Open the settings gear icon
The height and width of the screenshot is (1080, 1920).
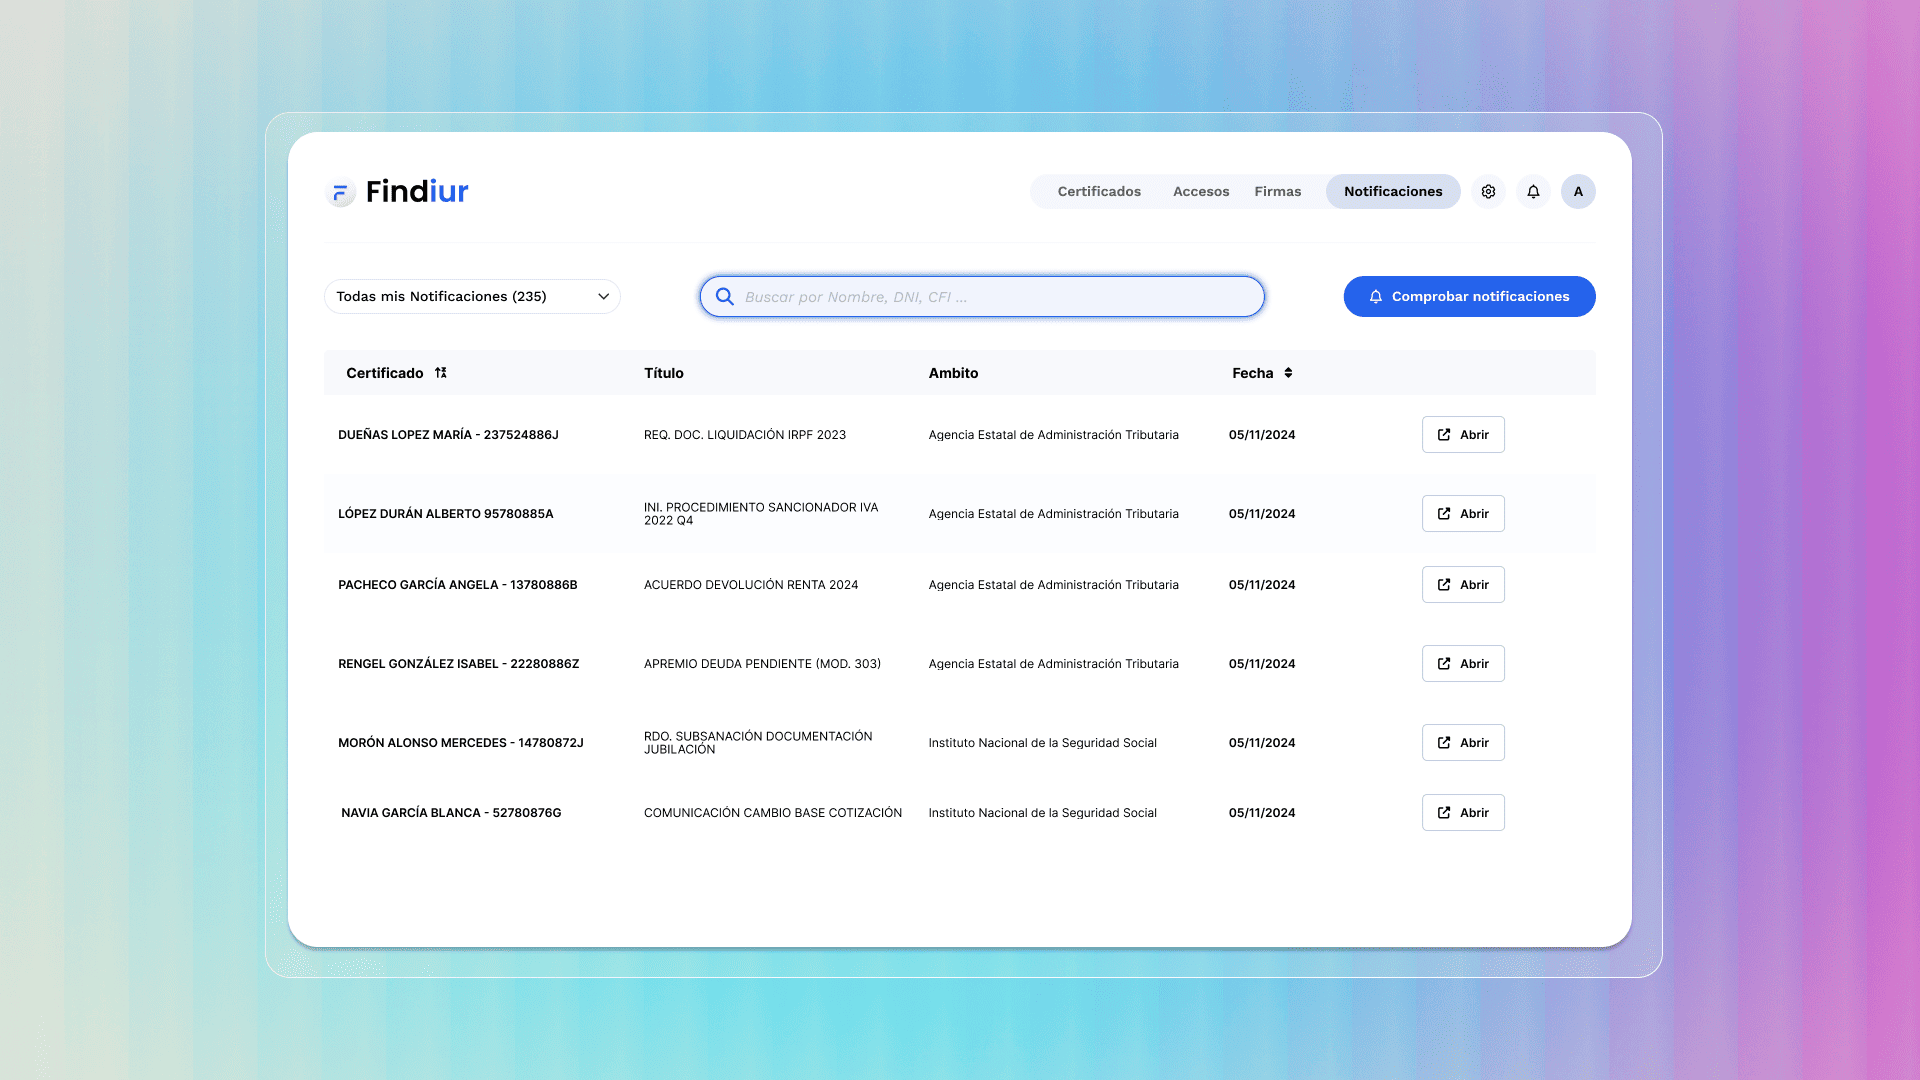pyautogui.click(x=1488, y=192)
